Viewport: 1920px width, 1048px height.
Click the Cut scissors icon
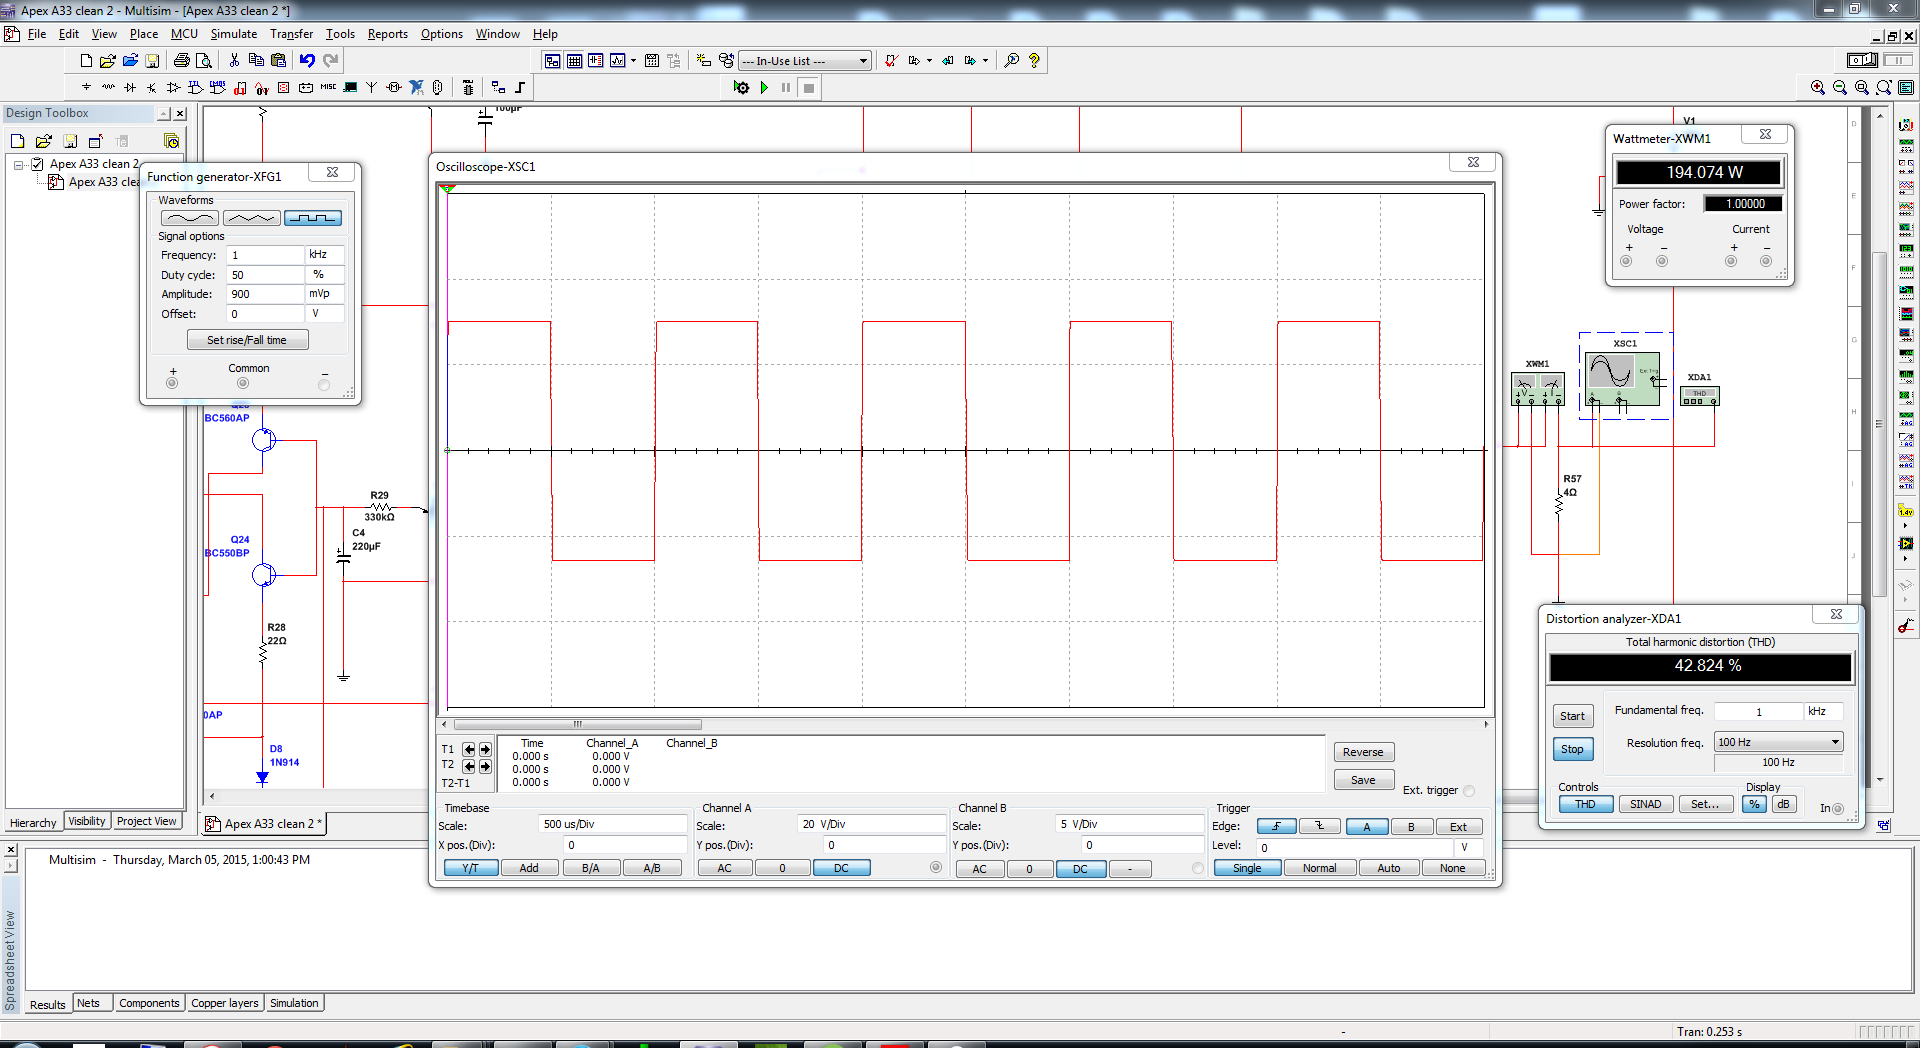pos(234,61)
